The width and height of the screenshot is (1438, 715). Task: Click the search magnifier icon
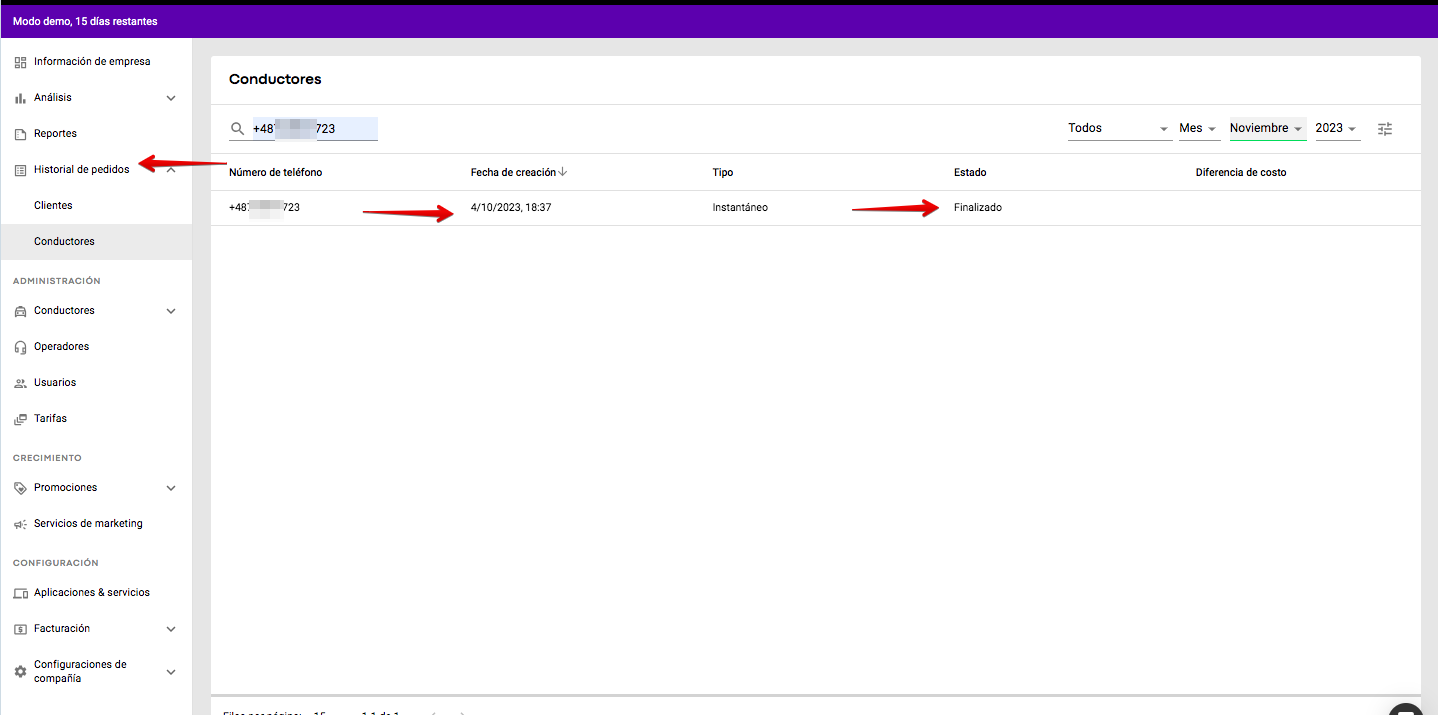click(x=237, y=129)
